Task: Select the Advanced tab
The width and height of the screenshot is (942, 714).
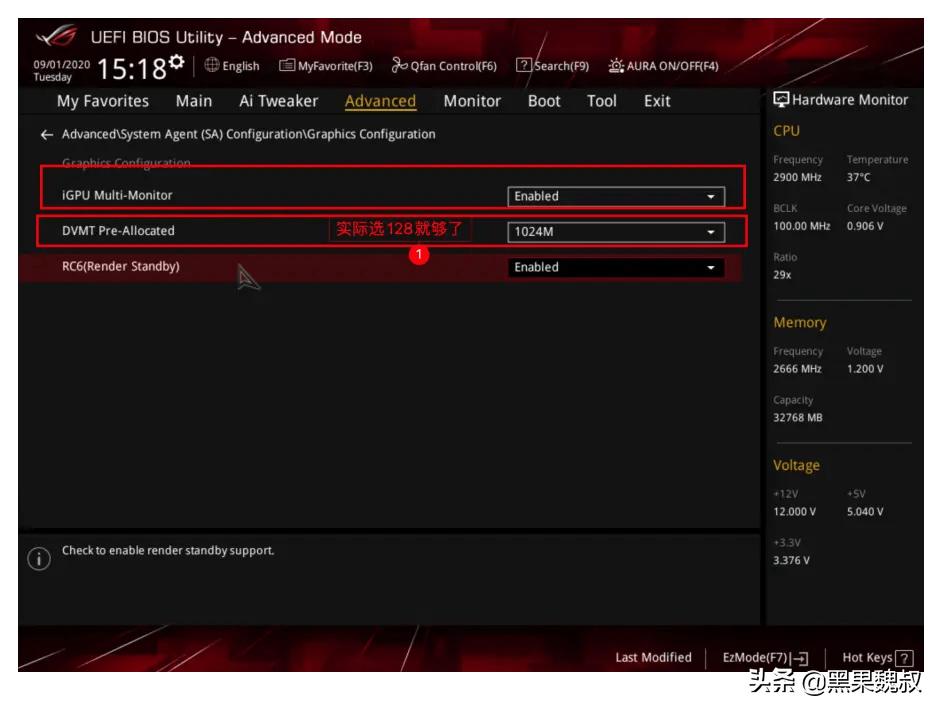Action: (380, 101)
